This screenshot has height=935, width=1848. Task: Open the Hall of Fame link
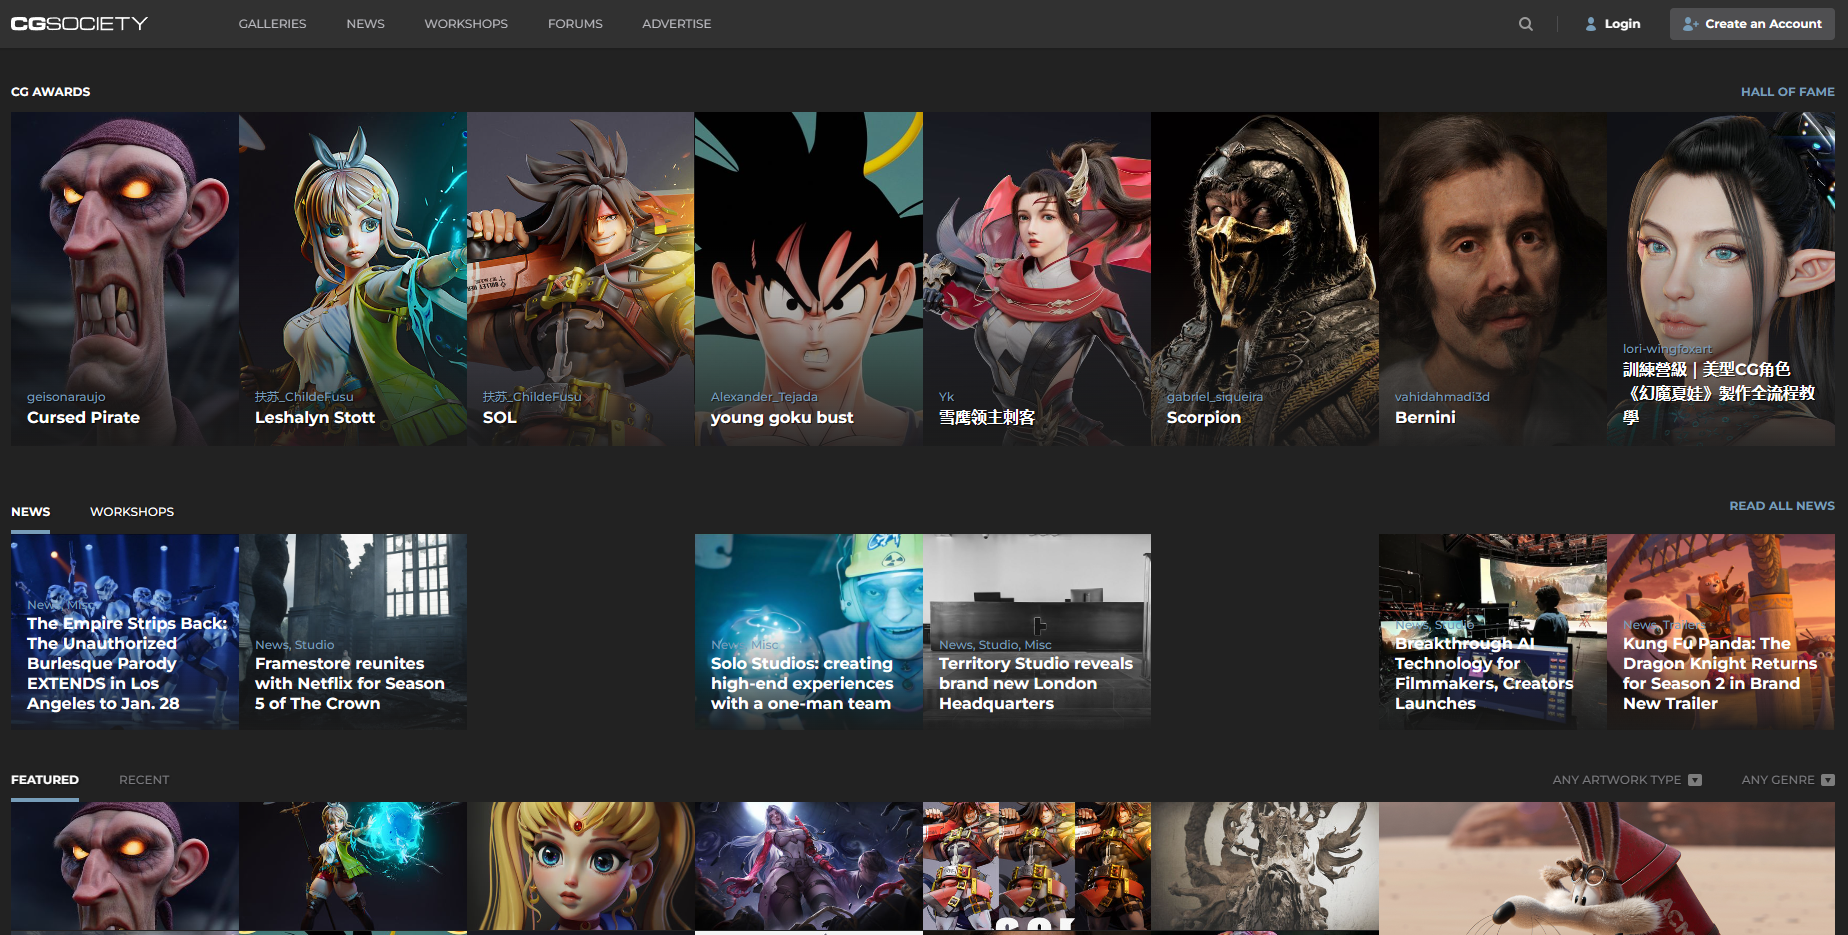tap(1787, 92)
